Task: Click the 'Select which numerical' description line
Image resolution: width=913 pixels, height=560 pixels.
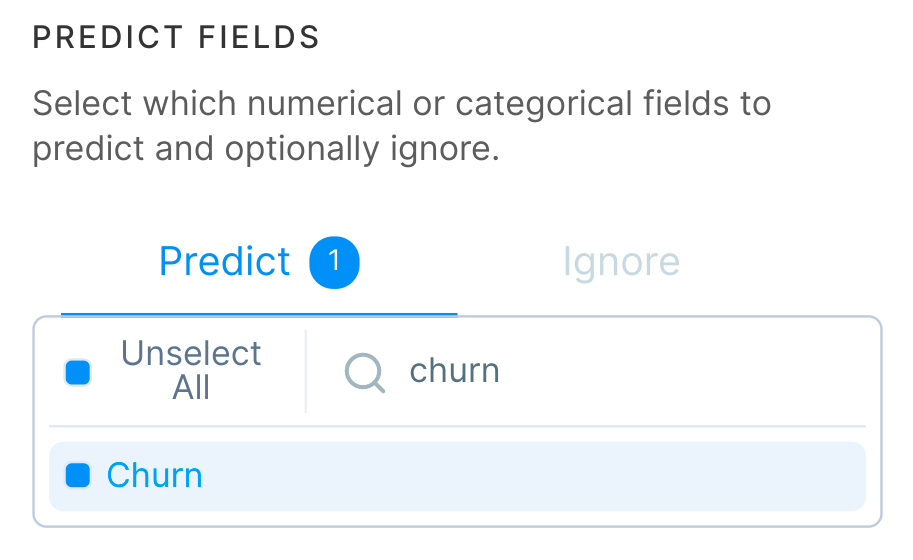Action: tap(401, 103)
